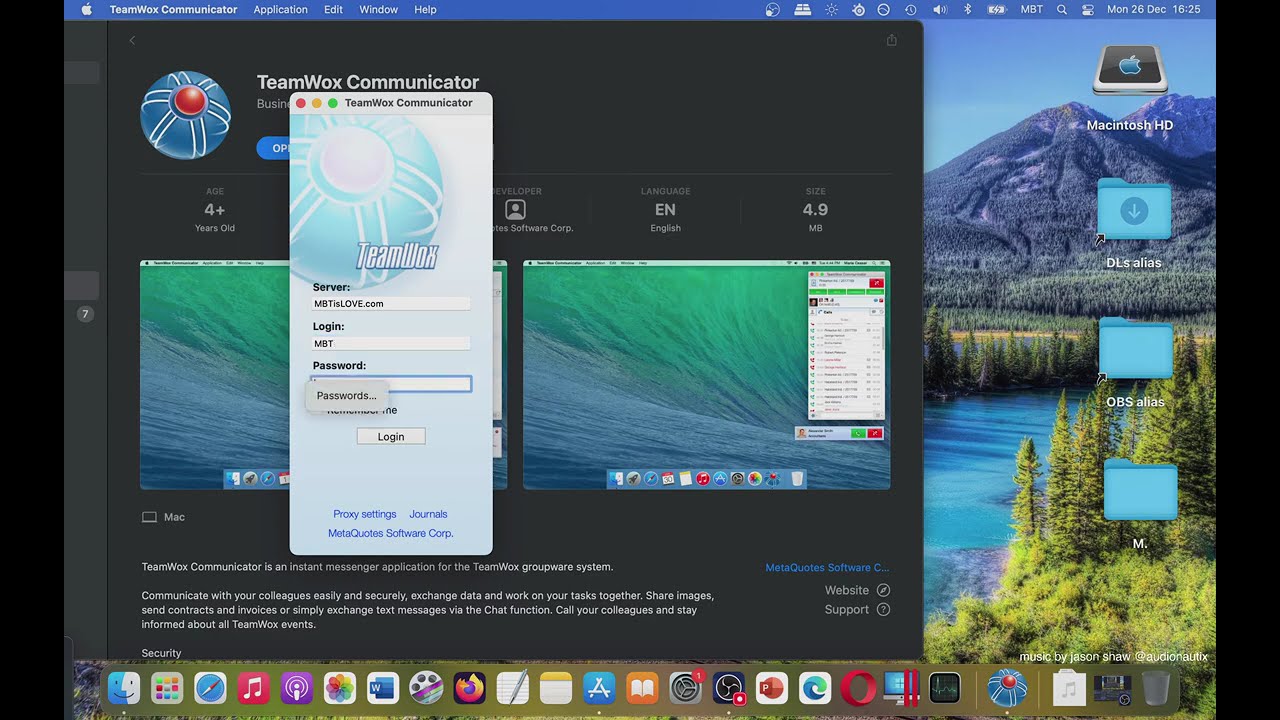The height and width of the screenshot is (720, 1280).
Task: Click MetaQuotes Software Corp. link in login window
Action: pyautogui.click(x=391, y=533)
